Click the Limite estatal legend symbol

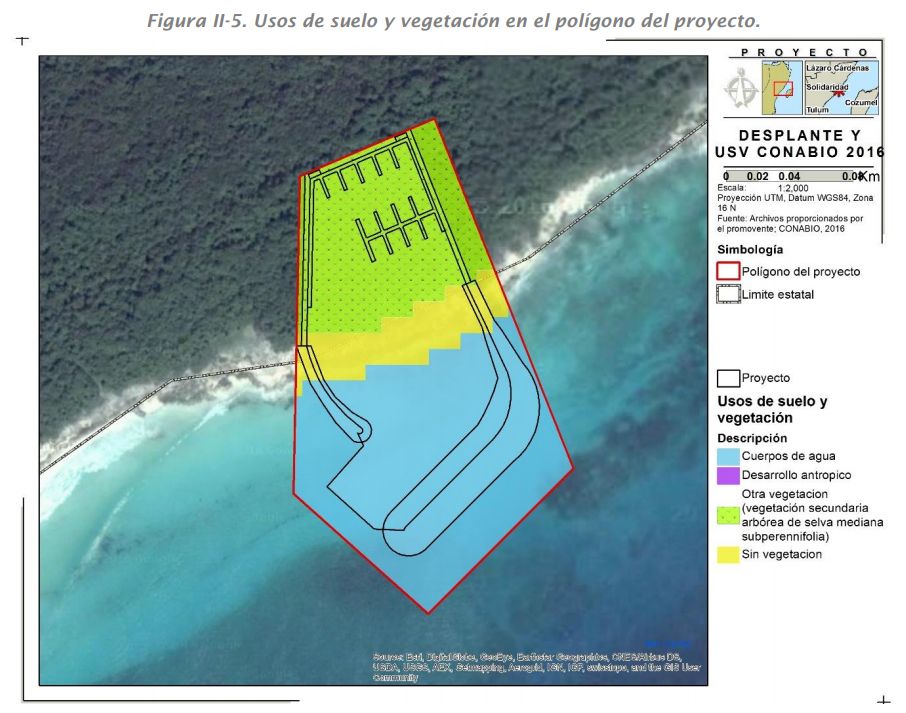[x=728, y=295]
